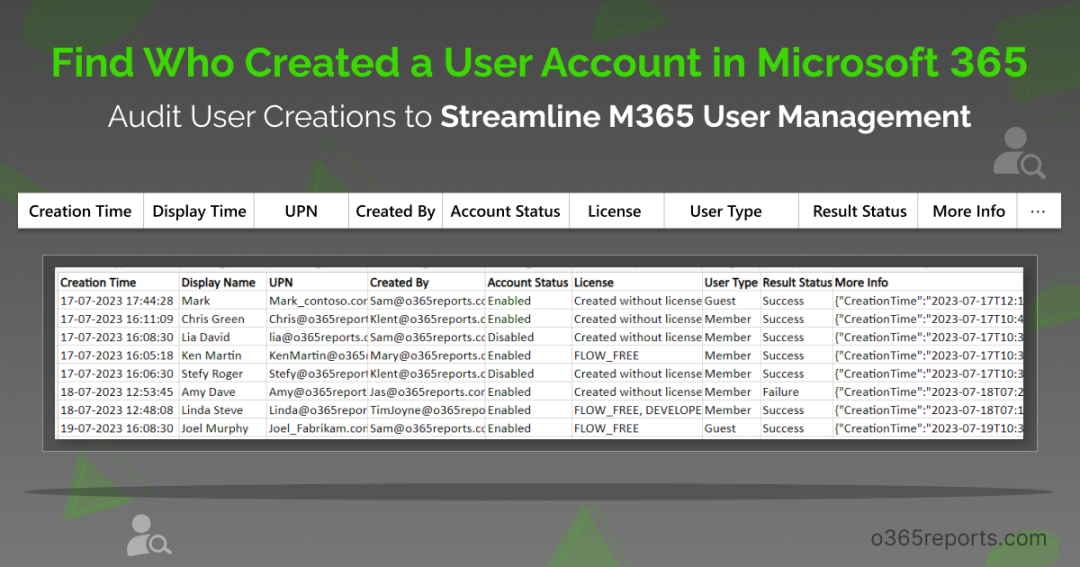Click the display name 'Joel Murphy'
Image resolution: width=1080 pixels, height=567 pixels.
(215, 428)
